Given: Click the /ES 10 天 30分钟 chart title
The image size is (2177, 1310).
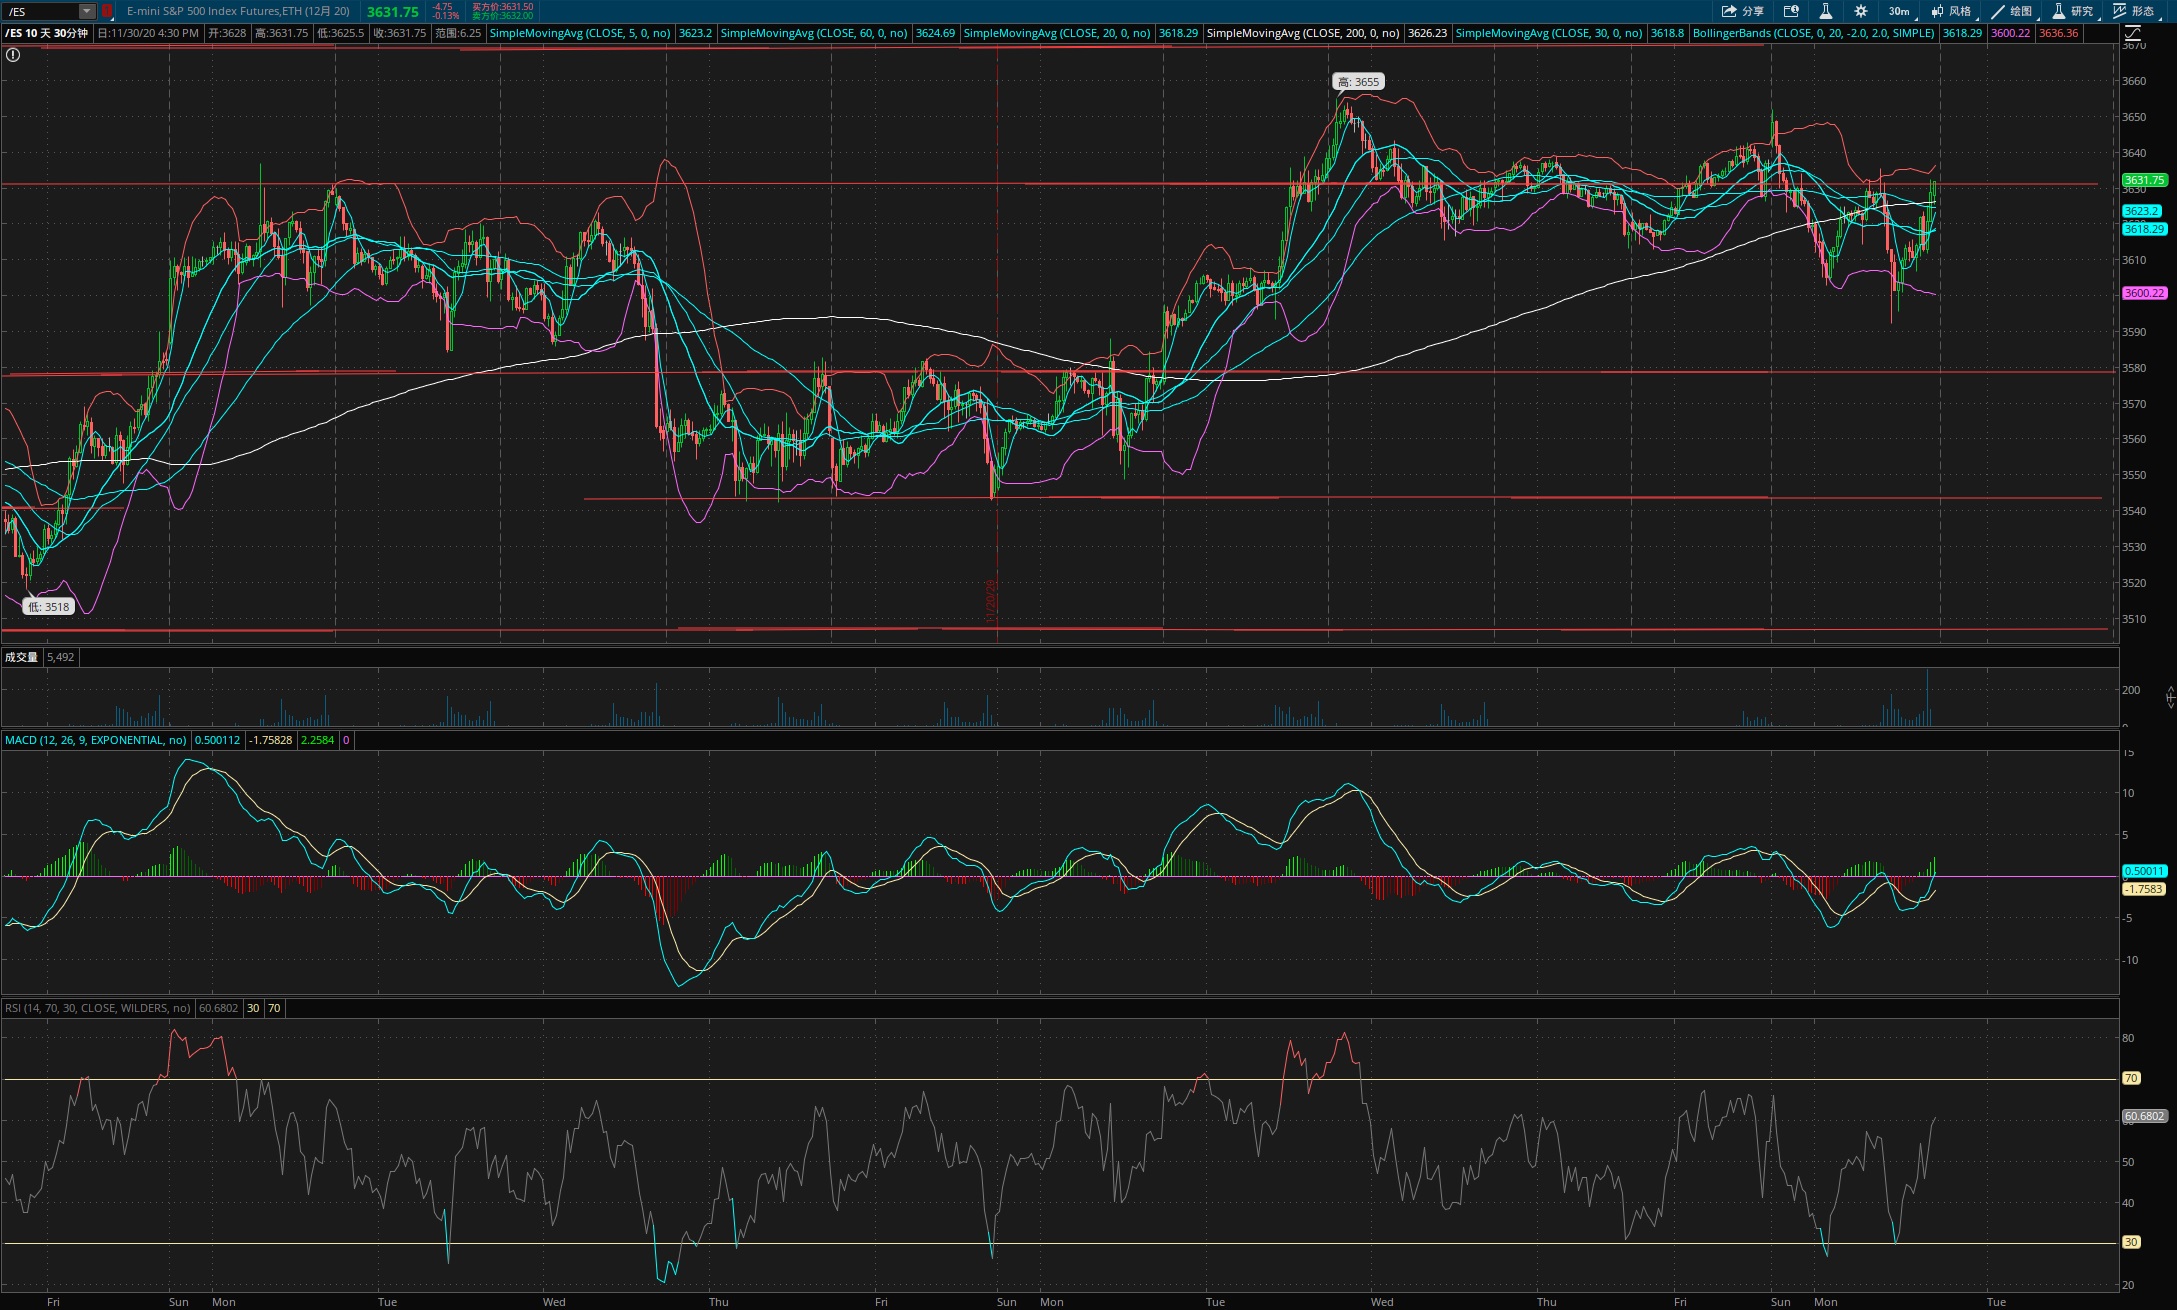Looking at the screenshot, I should 47,33.
